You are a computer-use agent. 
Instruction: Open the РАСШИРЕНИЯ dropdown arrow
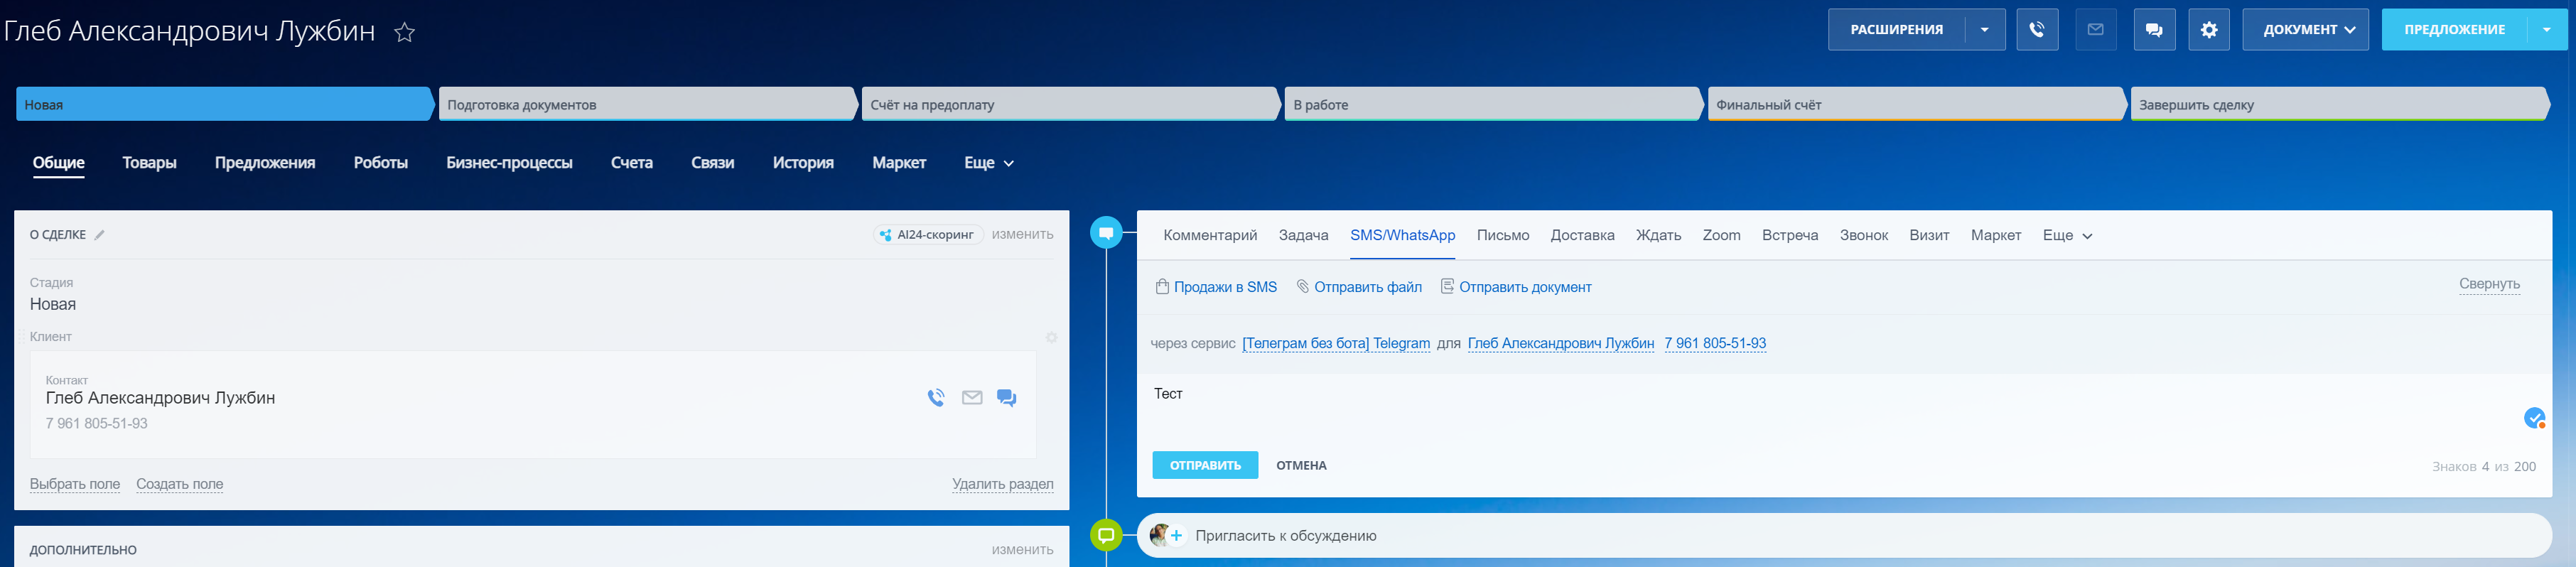pos(1985,30)
